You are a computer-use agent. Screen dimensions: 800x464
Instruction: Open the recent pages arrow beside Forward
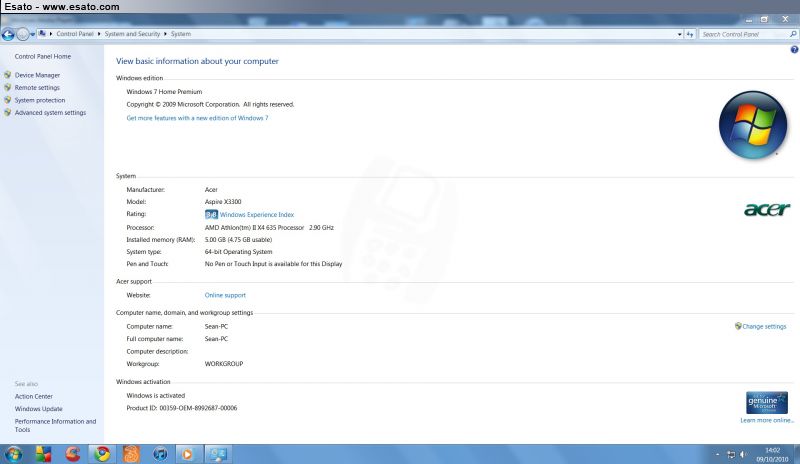33,34
